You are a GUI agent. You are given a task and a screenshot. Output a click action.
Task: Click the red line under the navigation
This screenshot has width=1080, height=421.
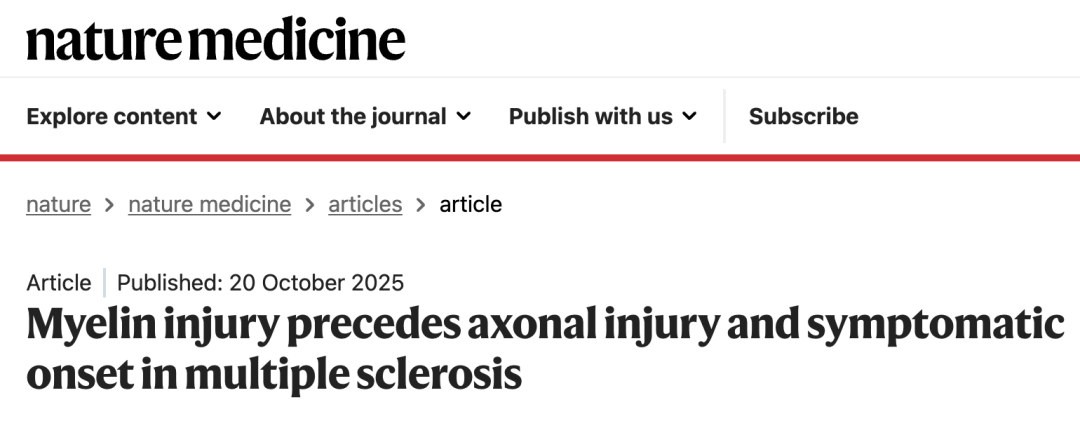click(540, 157)
